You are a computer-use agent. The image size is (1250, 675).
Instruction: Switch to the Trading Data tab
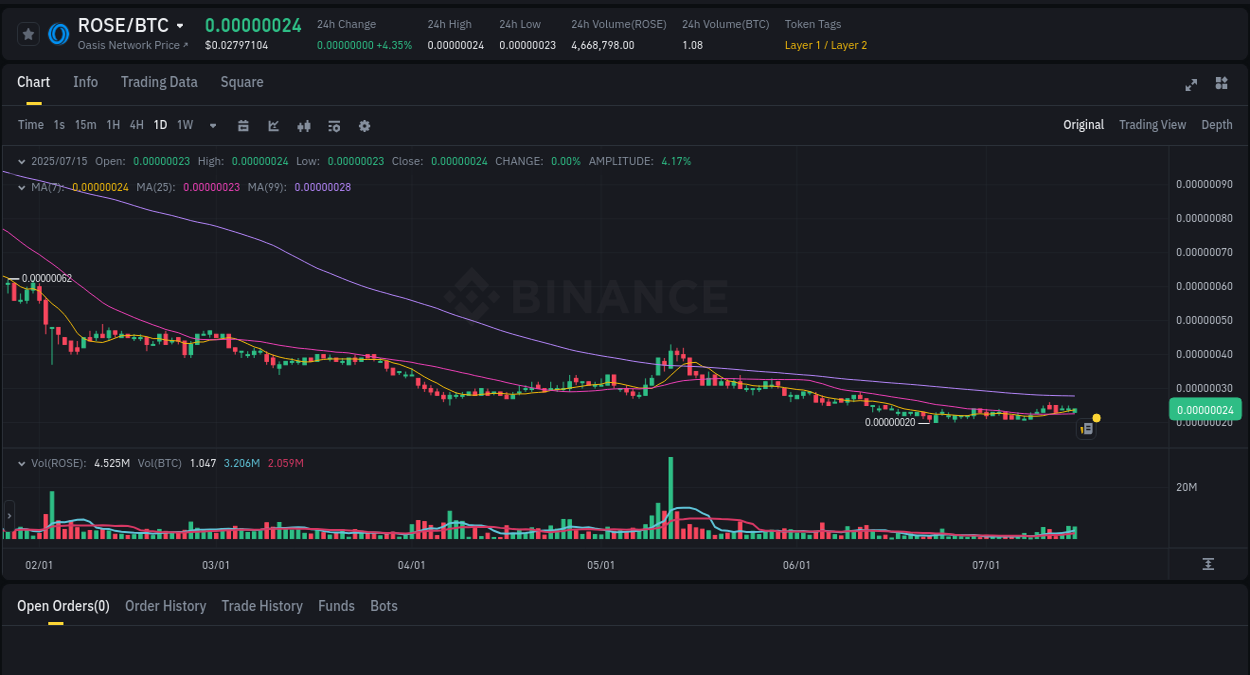click(159, 82)
